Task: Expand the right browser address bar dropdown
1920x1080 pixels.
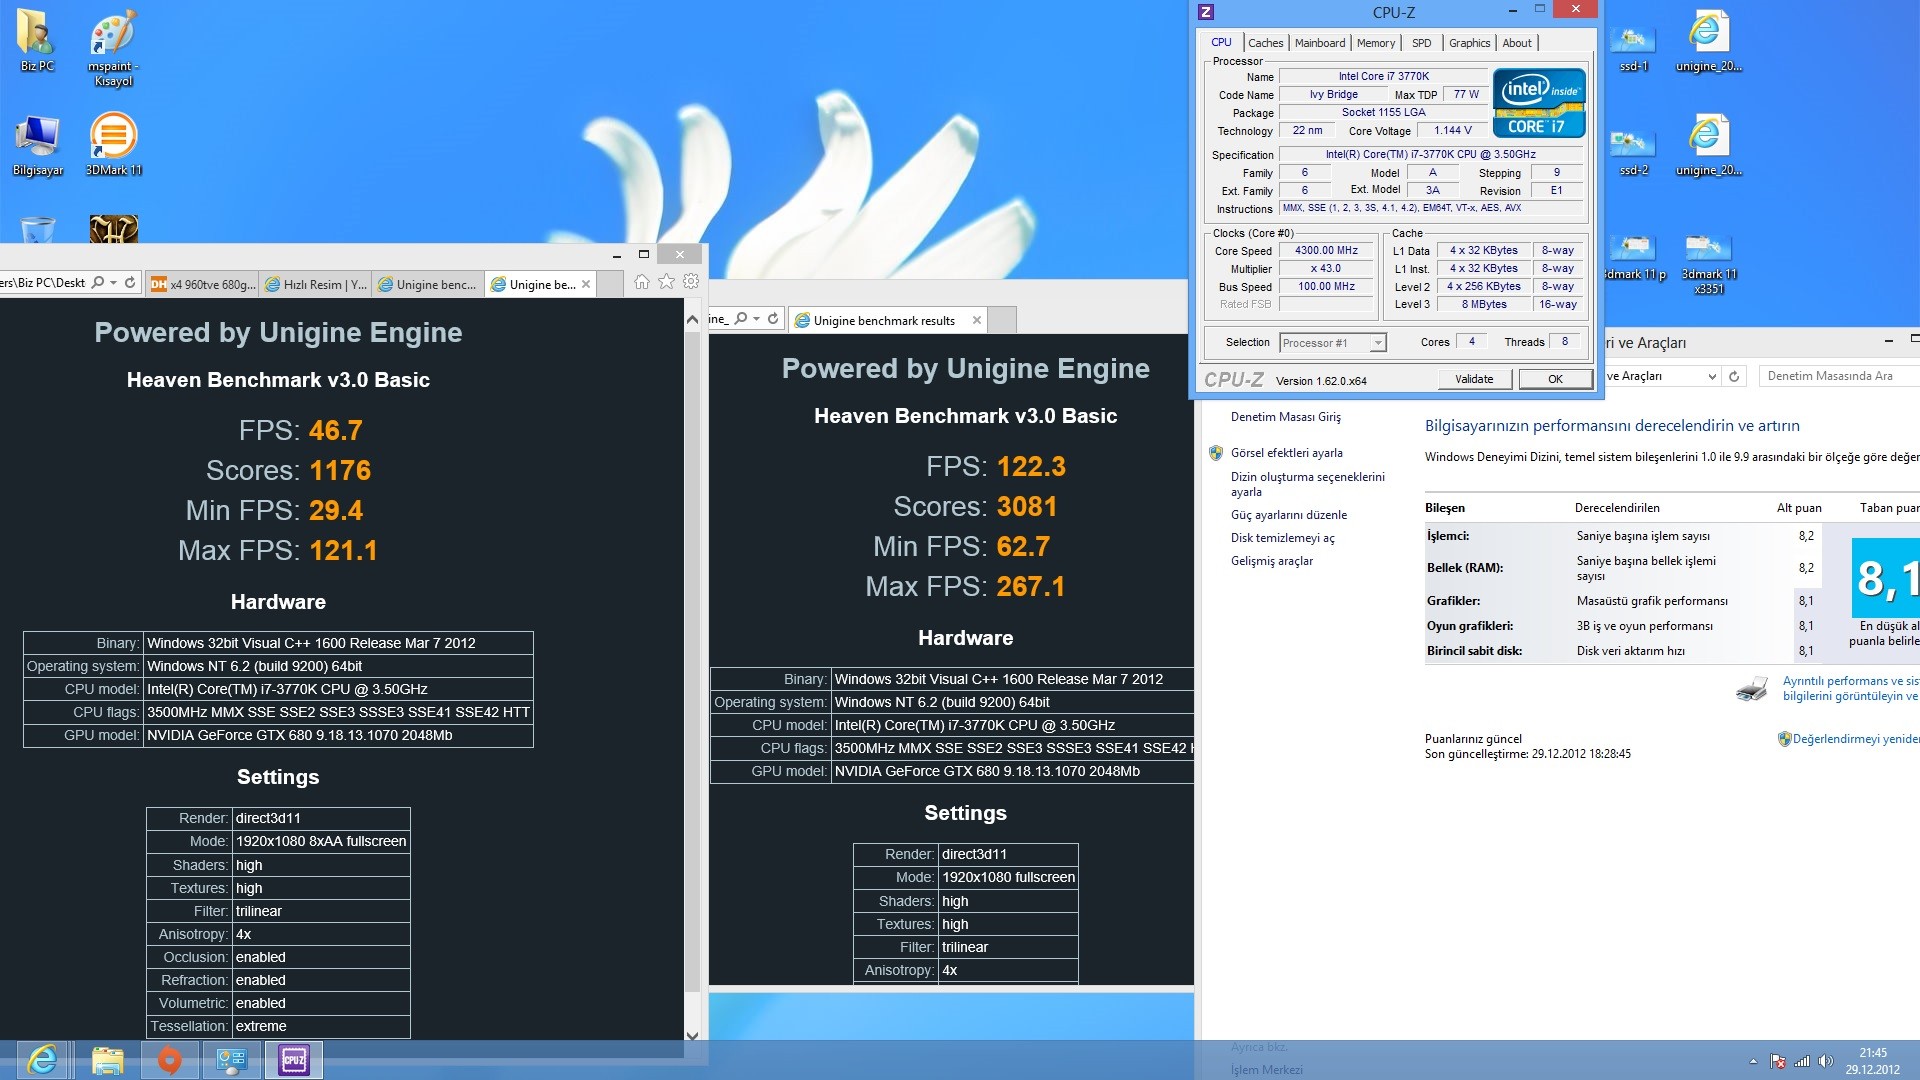Action: 757,319
